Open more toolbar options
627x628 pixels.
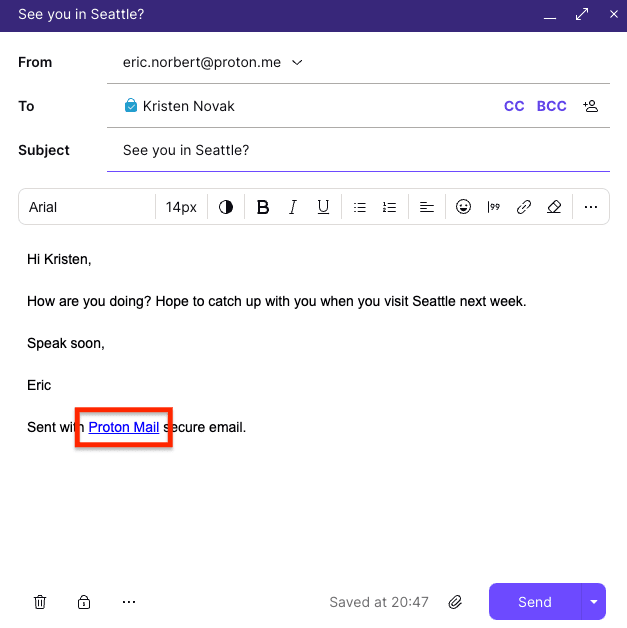click(x=591, y=207)
